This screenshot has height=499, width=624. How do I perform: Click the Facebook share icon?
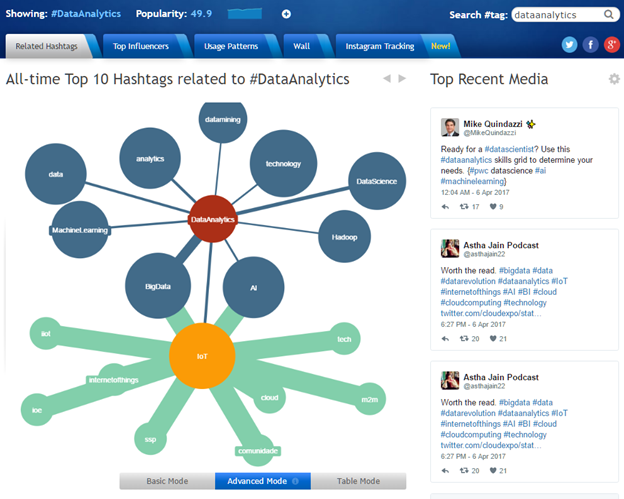[590, 45]
